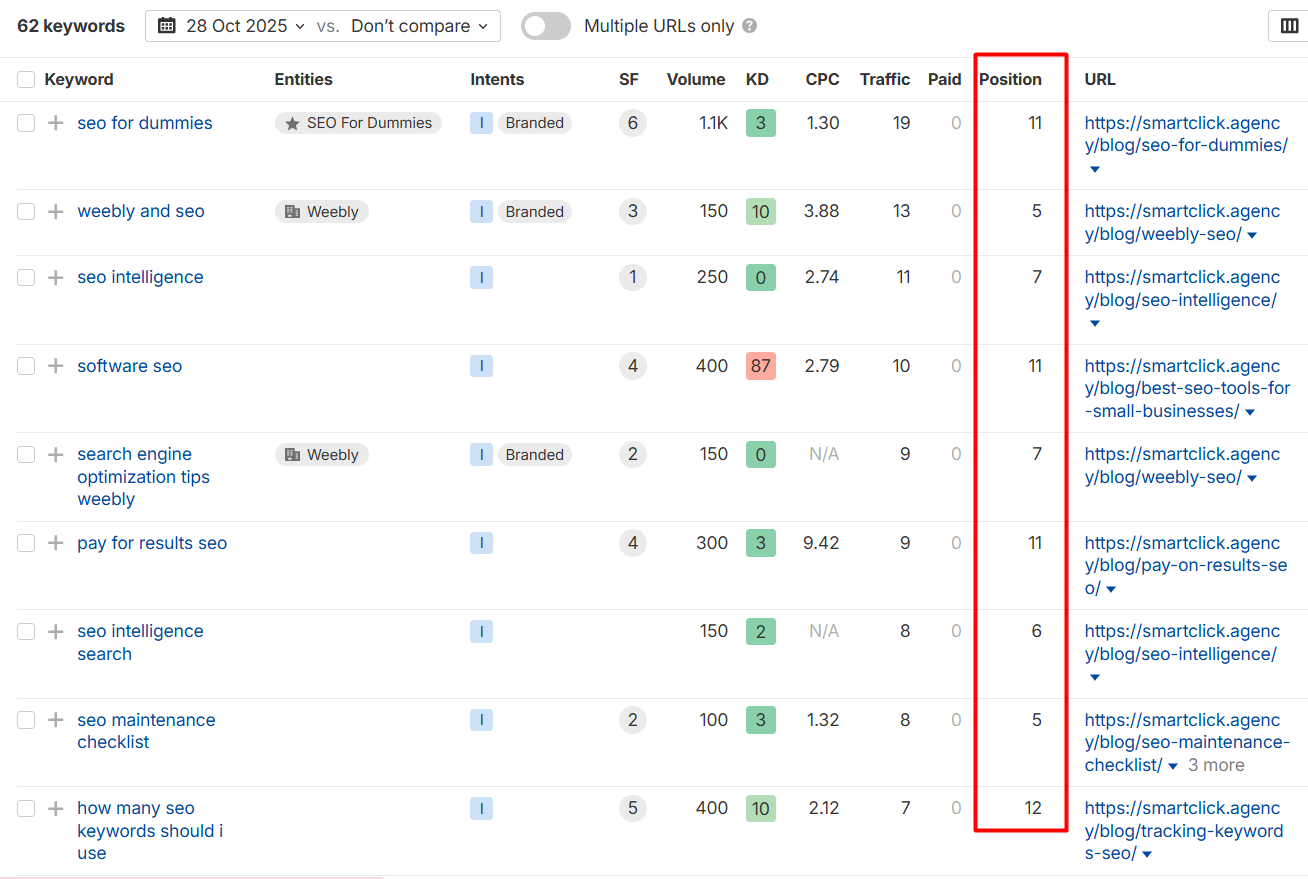Click the red KD score badge showing 87
Image resolution: width=1308 pixels, height=879 pixels.
tap(760, 366)
